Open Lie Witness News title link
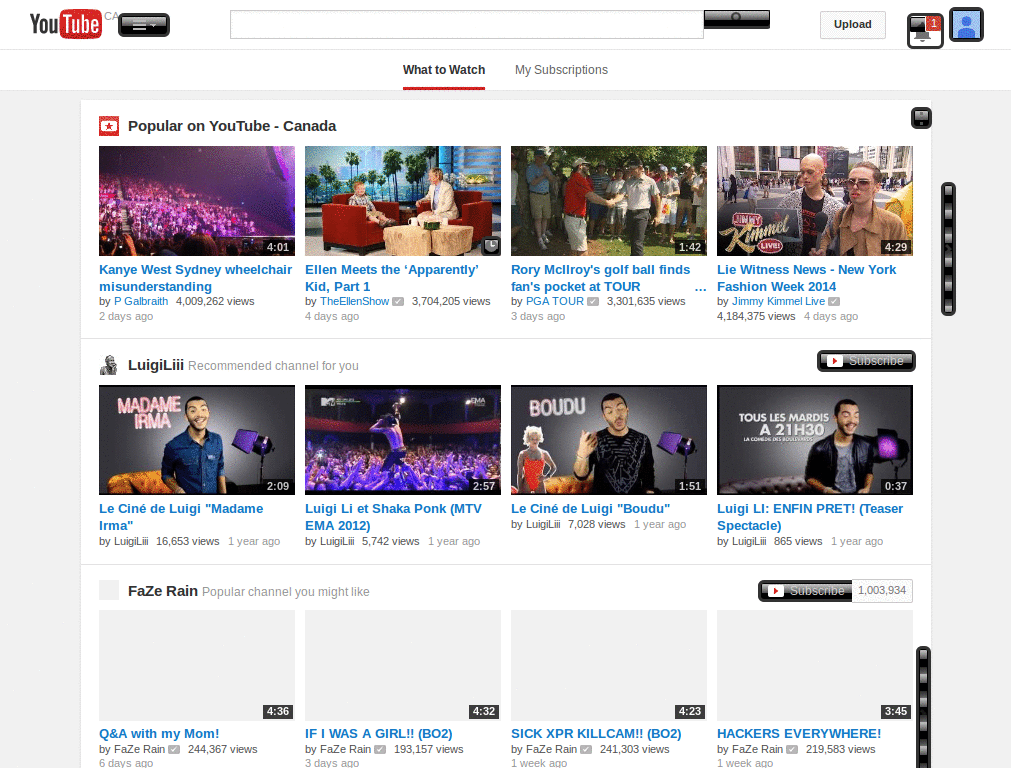Screen dimensions: 1024x768 807,278
